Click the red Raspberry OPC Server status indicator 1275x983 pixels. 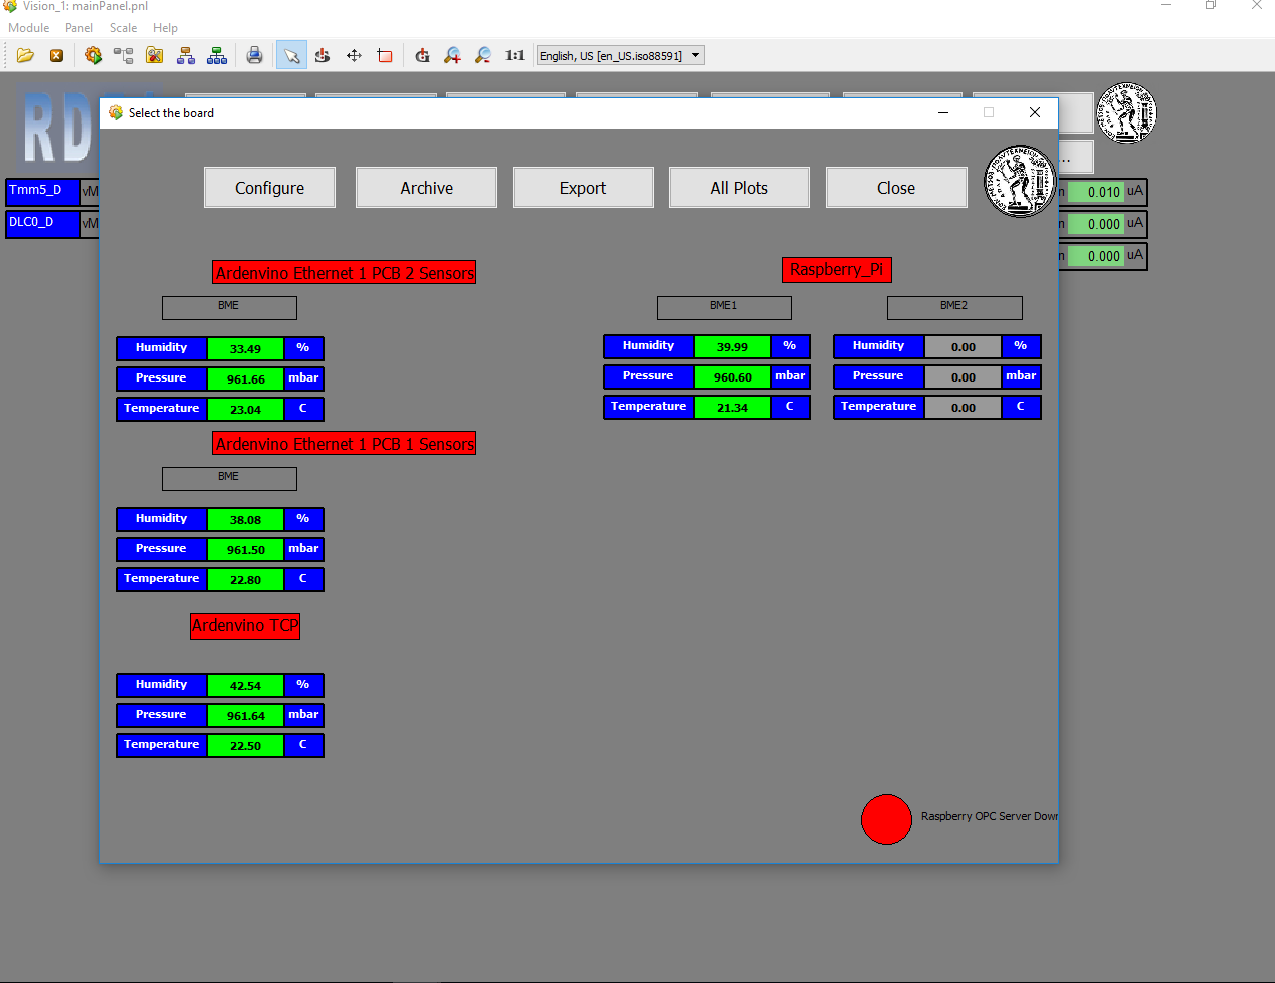click(886, 819)
